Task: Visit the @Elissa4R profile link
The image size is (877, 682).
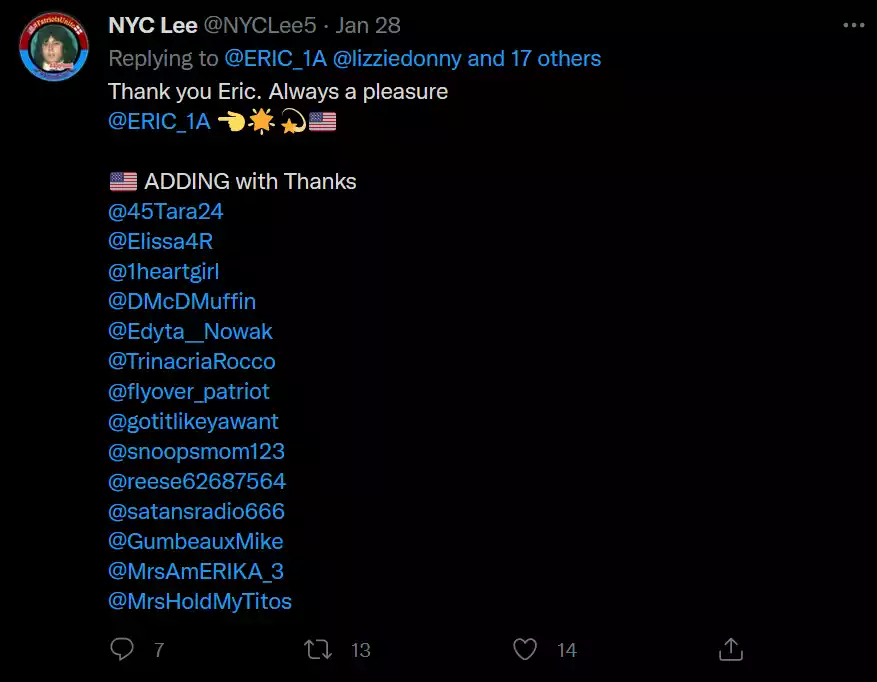Action: tap(160, 242)
